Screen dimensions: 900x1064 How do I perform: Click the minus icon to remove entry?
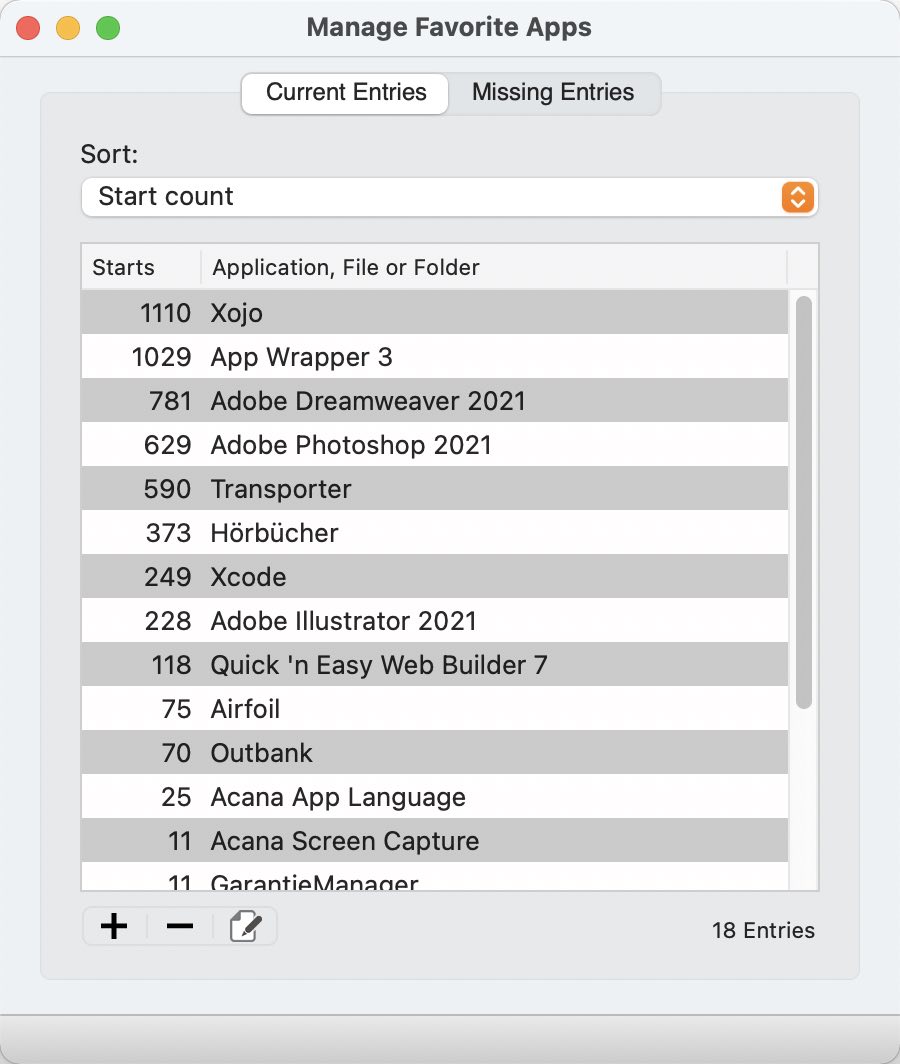180,926
